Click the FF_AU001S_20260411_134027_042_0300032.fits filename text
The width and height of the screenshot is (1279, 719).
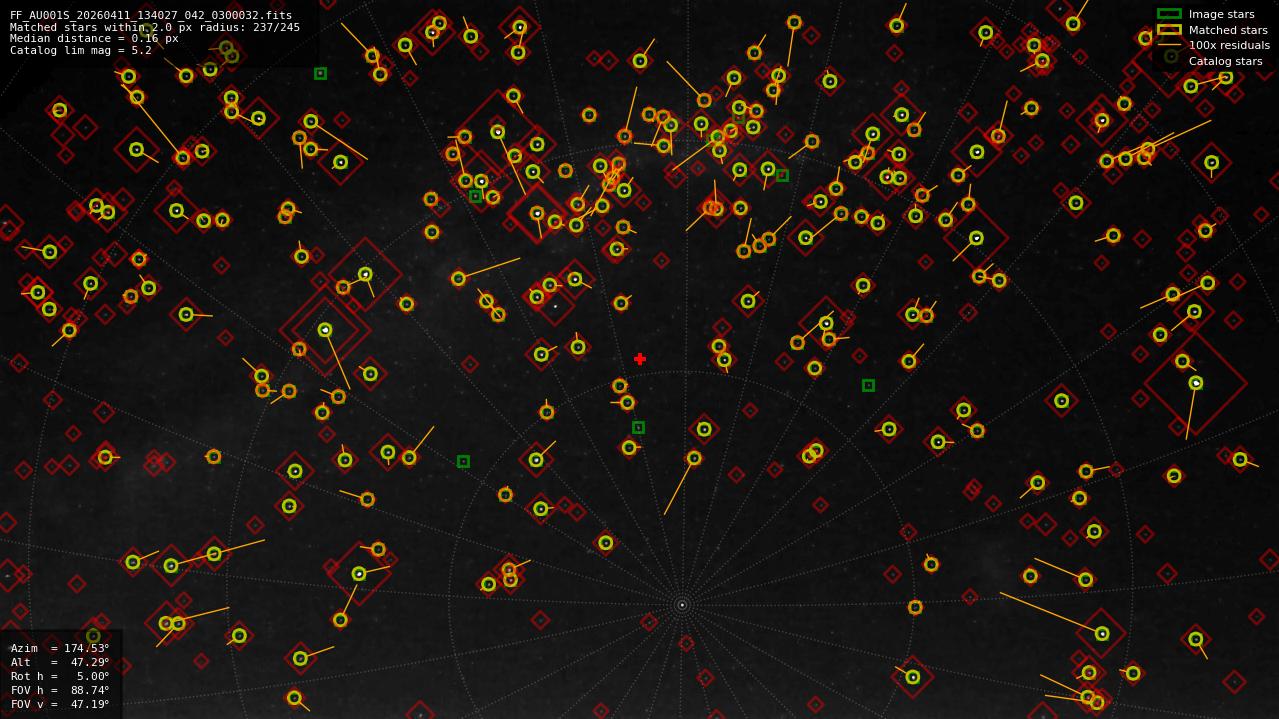[x=151, y=15]
